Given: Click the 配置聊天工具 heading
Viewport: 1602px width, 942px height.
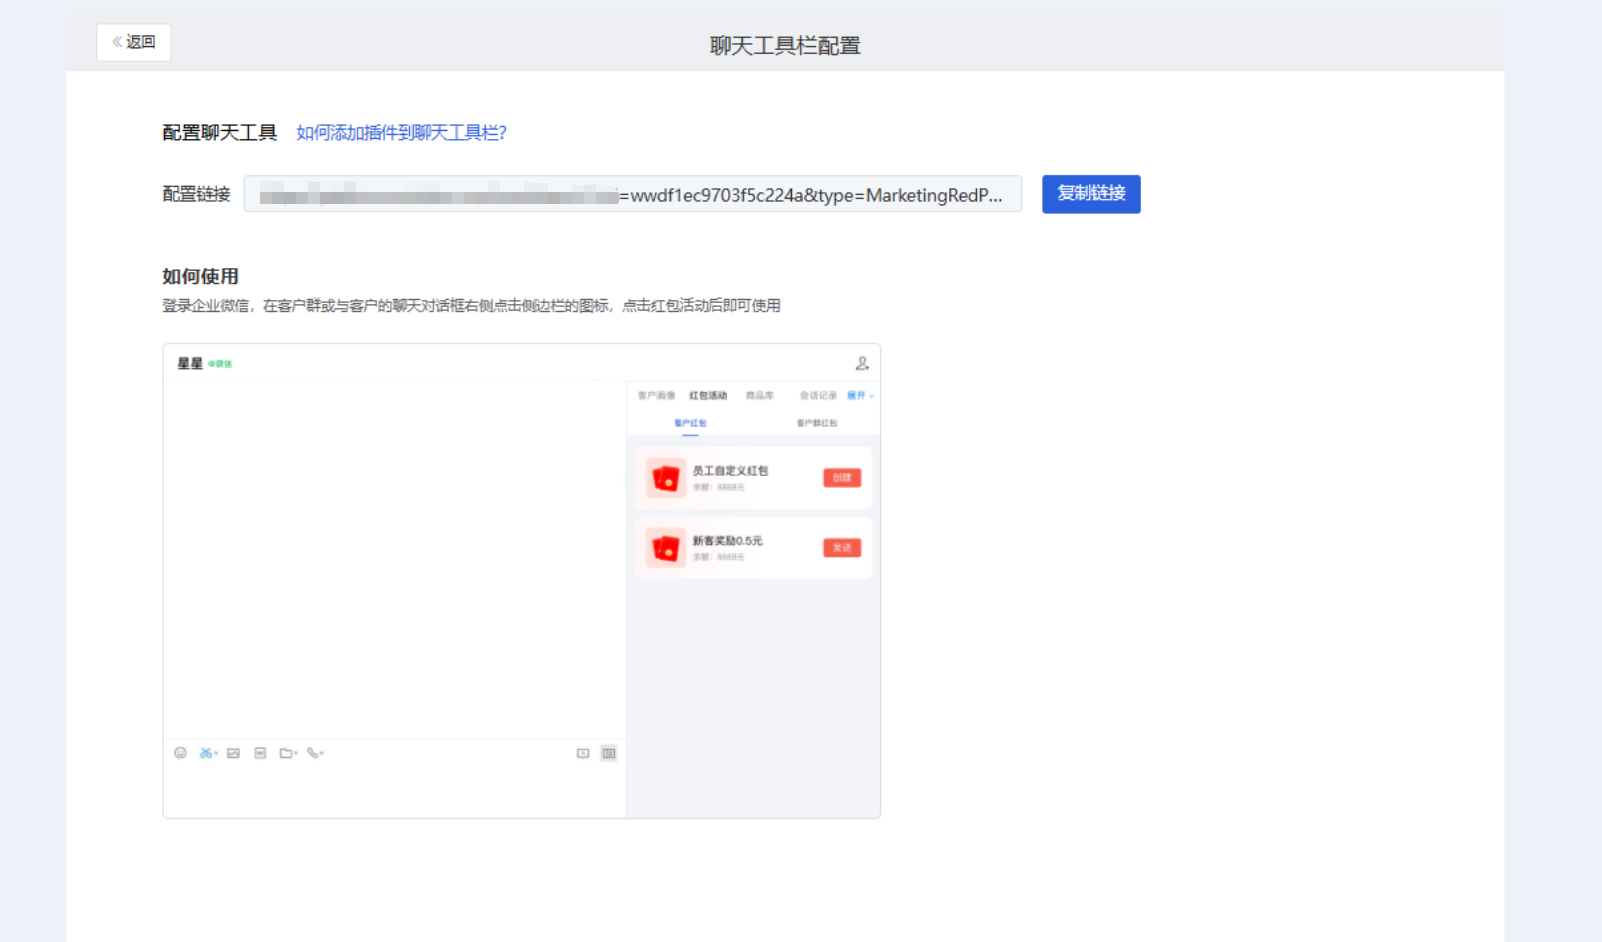Looking at the screenshot, I should tap(219, 133).
